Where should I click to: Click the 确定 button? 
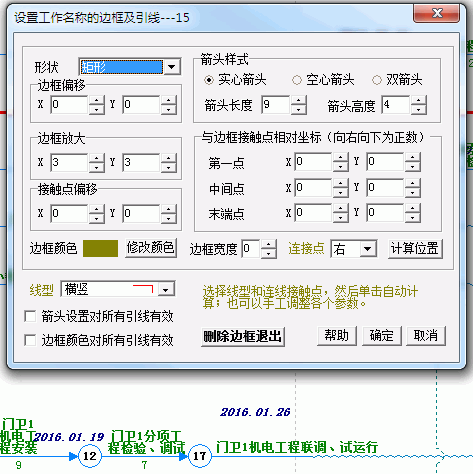tap(382, 336)
